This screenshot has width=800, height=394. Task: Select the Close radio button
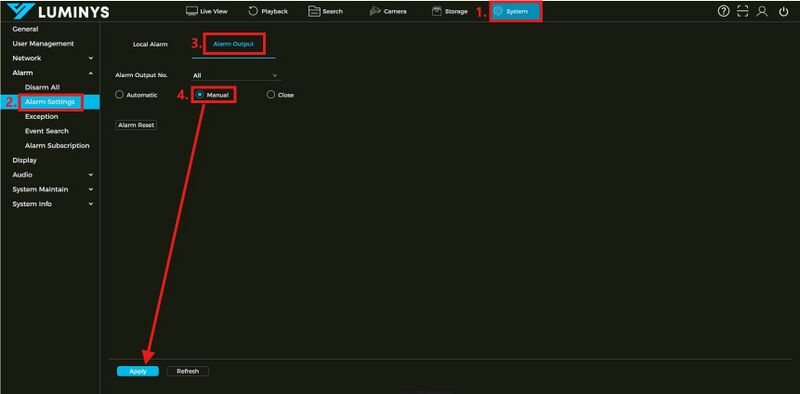(271, 95)
